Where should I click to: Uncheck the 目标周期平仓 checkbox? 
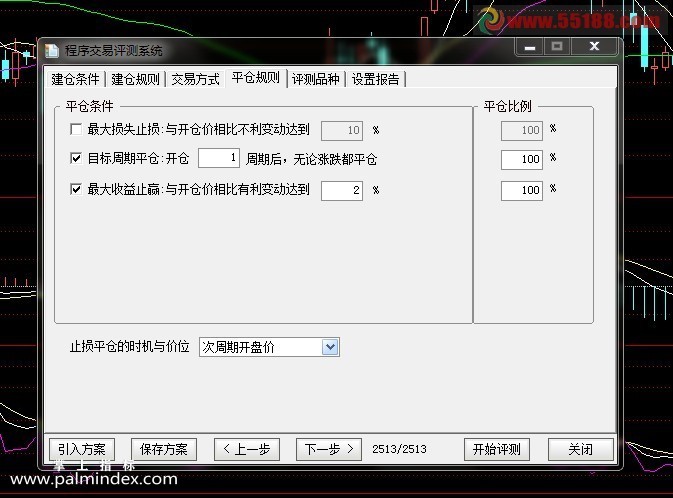[x=76, y=158]
